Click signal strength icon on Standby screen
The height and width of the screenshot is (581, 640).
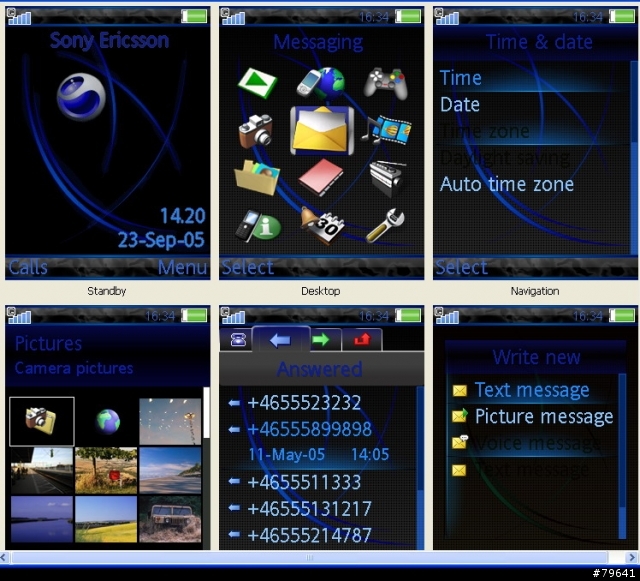point(19,16)
